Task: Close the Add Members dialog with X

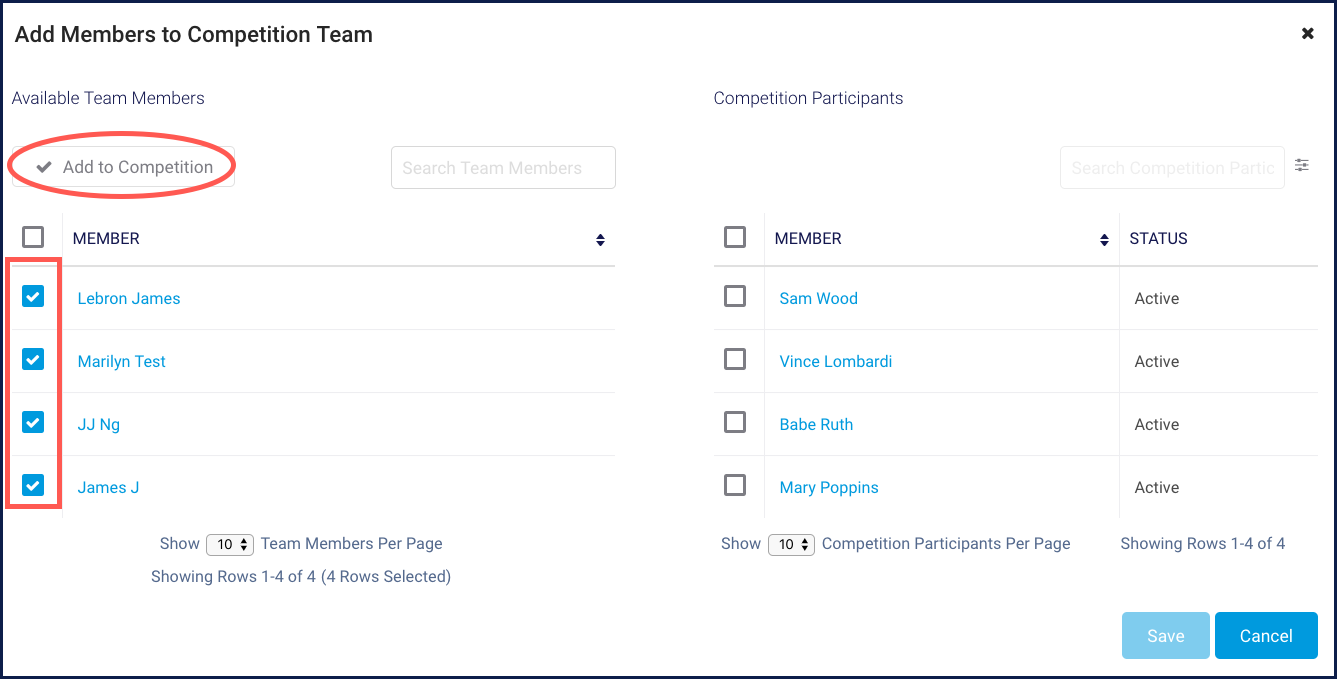Action: coord(1307,34)
